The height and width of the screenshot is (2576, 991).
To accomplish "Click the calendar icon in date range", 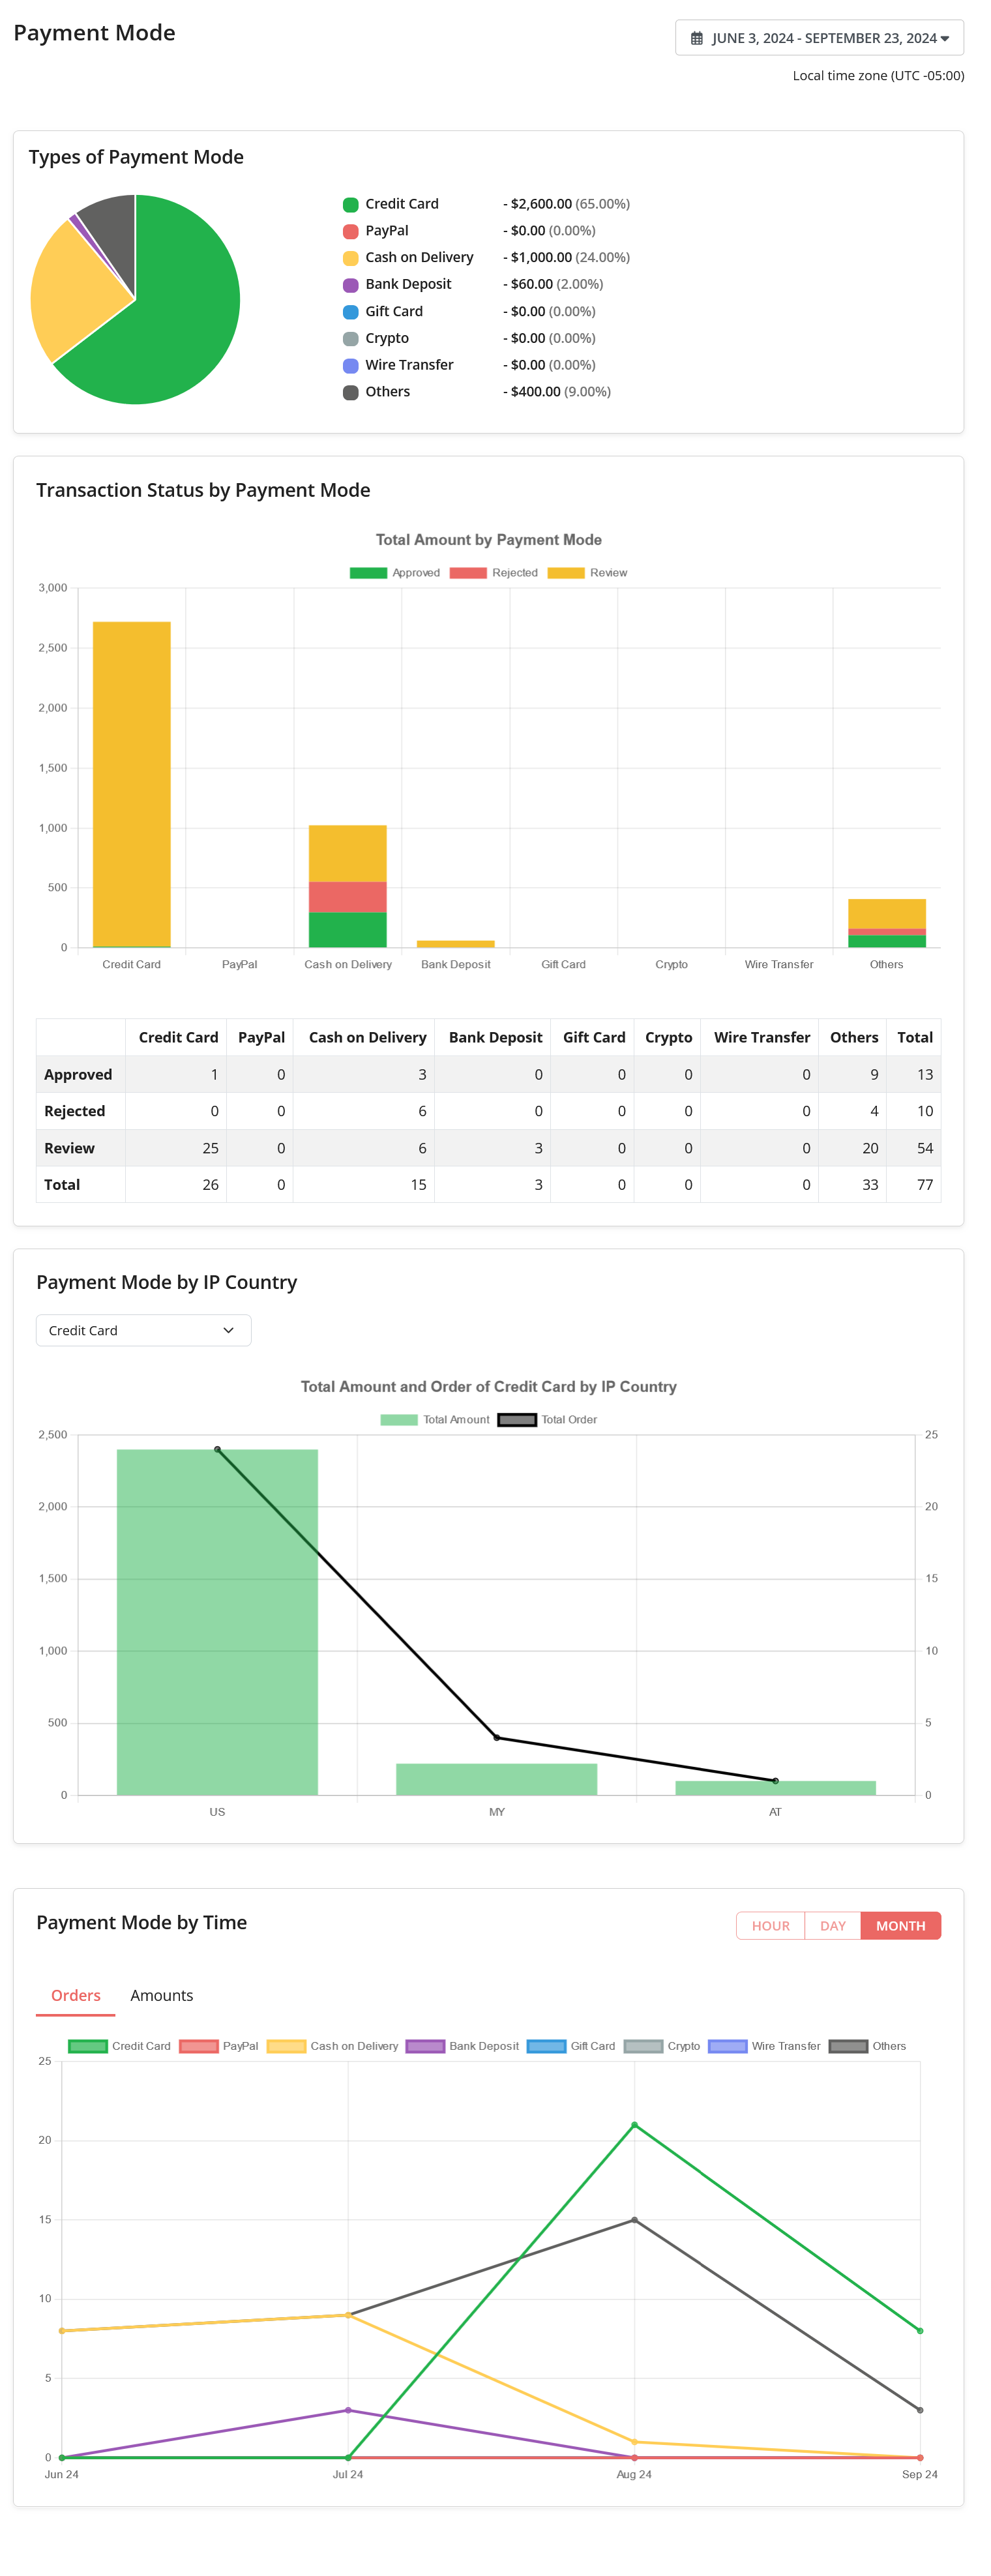I will coord(697,38).
